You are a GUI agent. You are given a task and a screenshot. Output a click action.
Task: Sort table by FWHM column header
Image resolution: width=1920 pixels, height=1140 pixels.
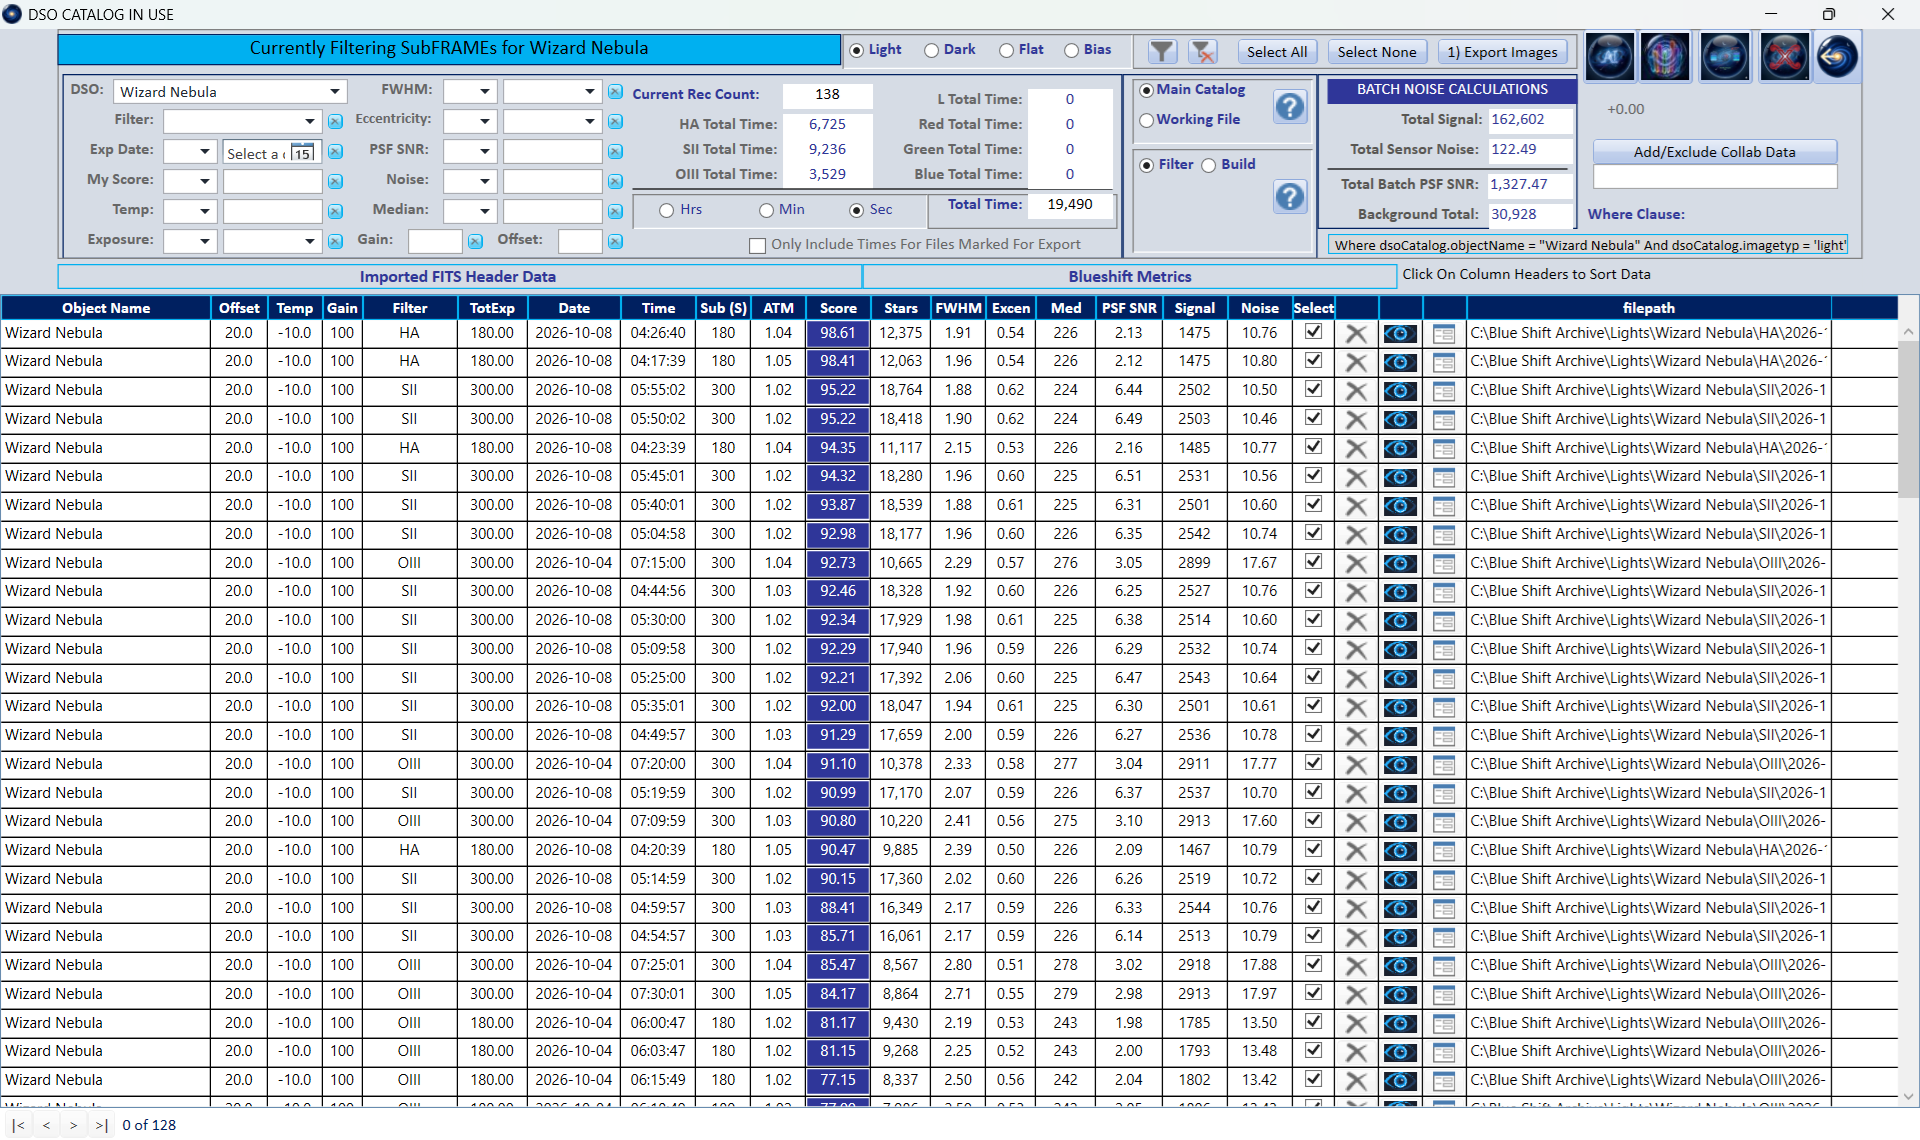click(x=958, y=308)
